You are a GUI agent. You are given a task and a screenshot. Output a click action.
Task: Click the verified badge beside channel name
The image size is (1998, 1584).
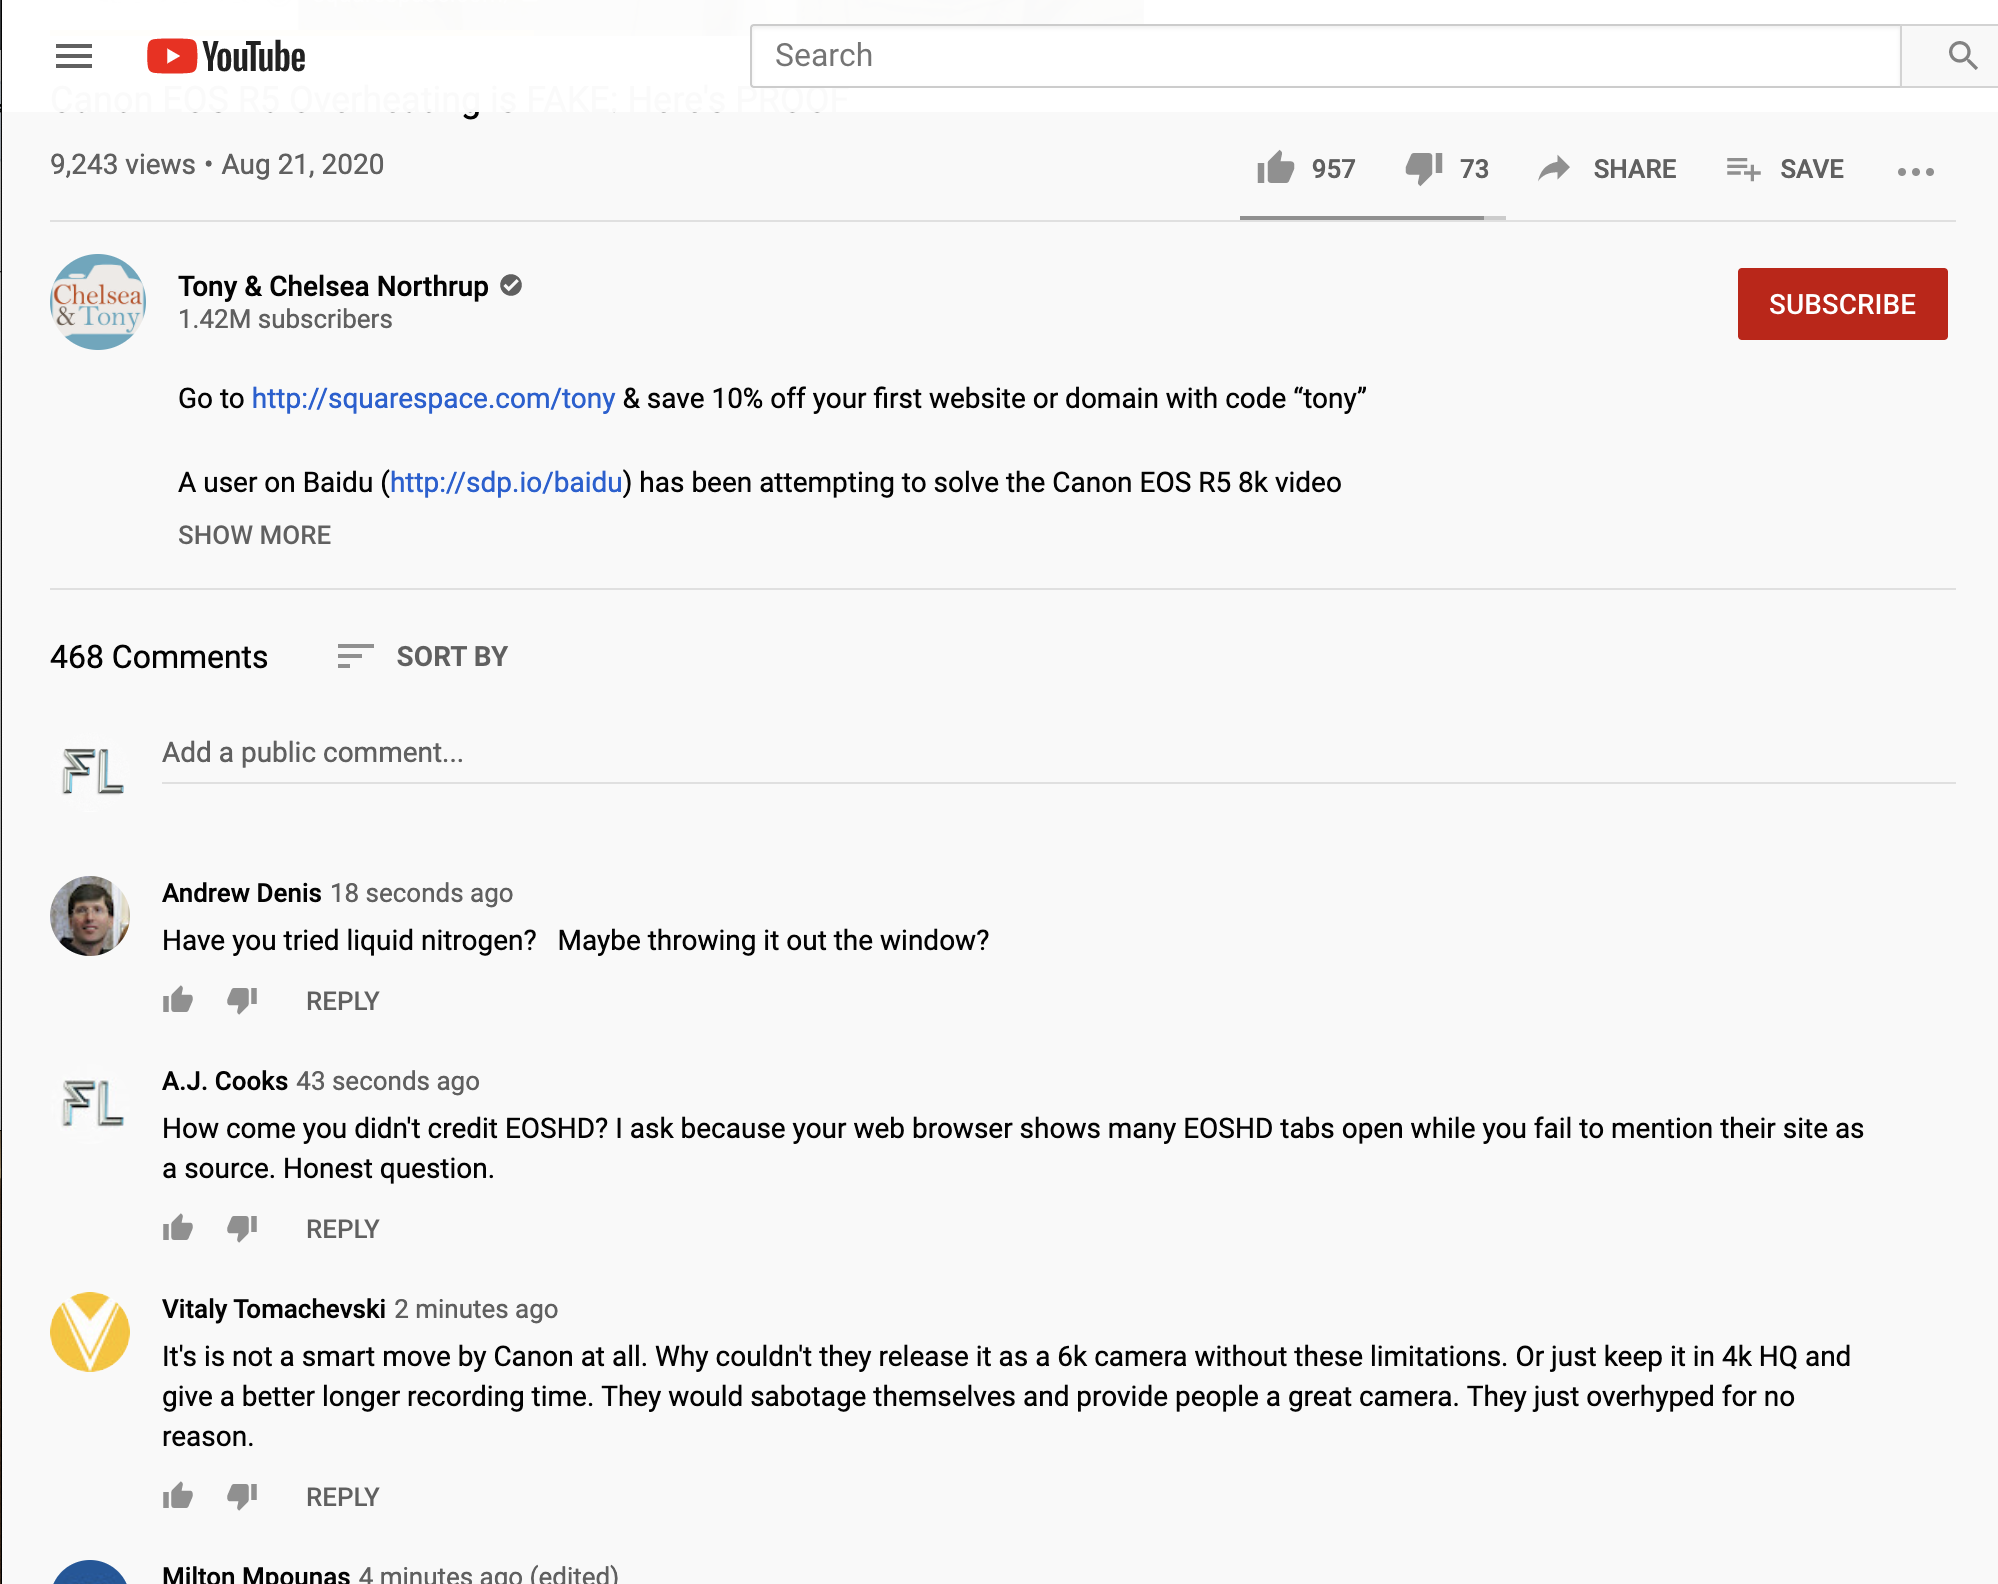(x=511, y=286)
